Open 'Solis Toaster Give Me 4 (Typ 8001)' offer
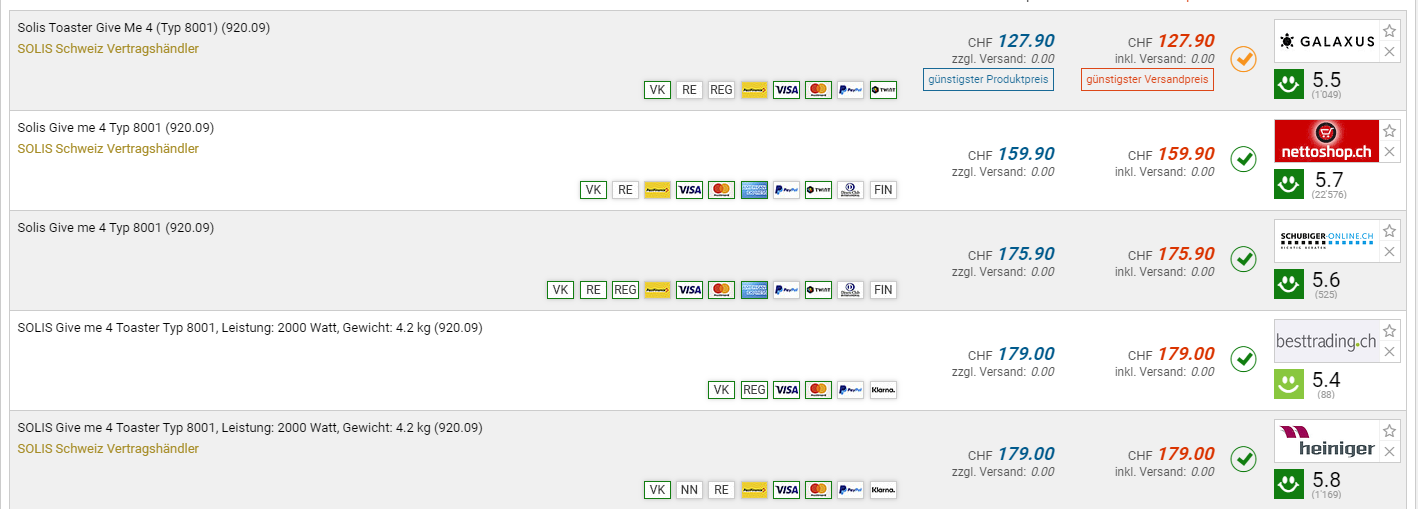 click(x=144, y=28)
